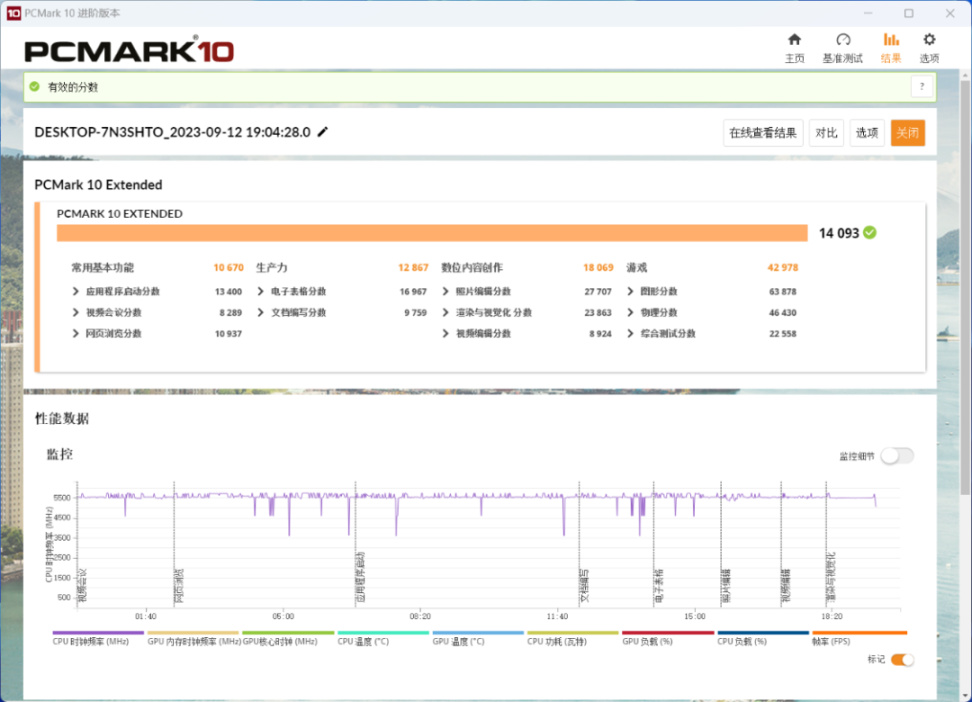Click the 05:00 time axis label
Image resolution: width=972 pixels, height=702 pixels.
tap(283, 616)
